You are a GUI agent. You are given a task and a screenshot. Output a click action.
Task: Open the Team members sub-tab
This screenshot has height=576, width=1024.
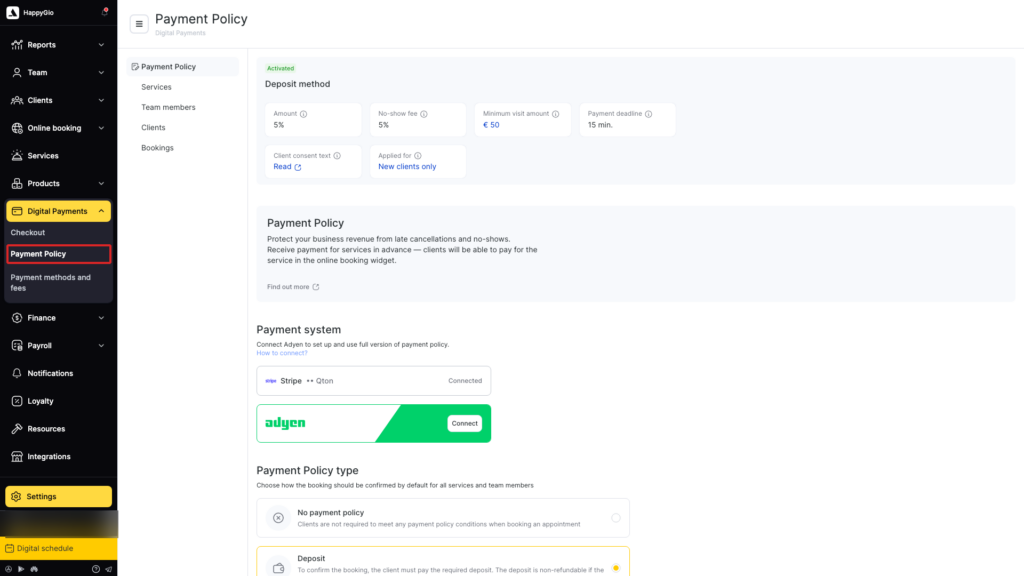click(168, 107)
